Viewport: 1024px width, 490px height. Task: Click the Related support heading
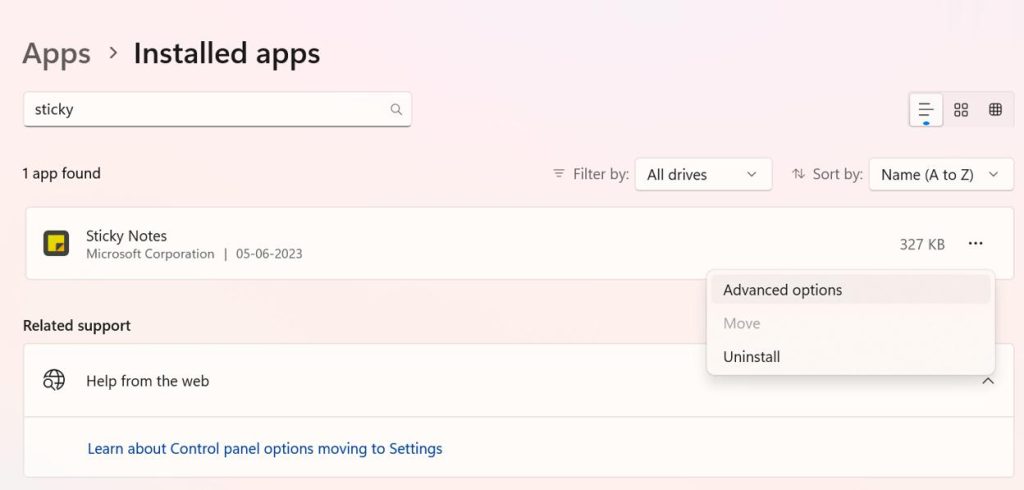77,325
